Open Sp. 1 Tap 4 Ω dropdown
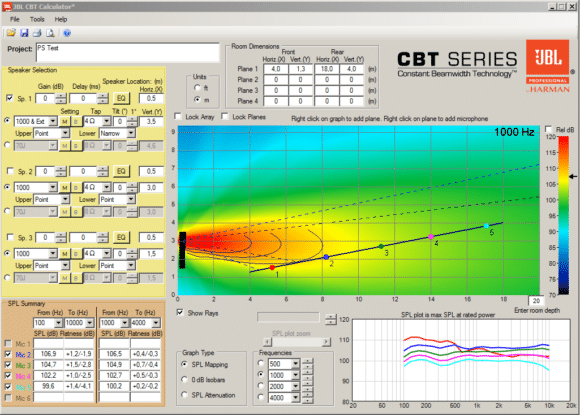The width and height of the screenshot is (580, 415). coord(107,121)
